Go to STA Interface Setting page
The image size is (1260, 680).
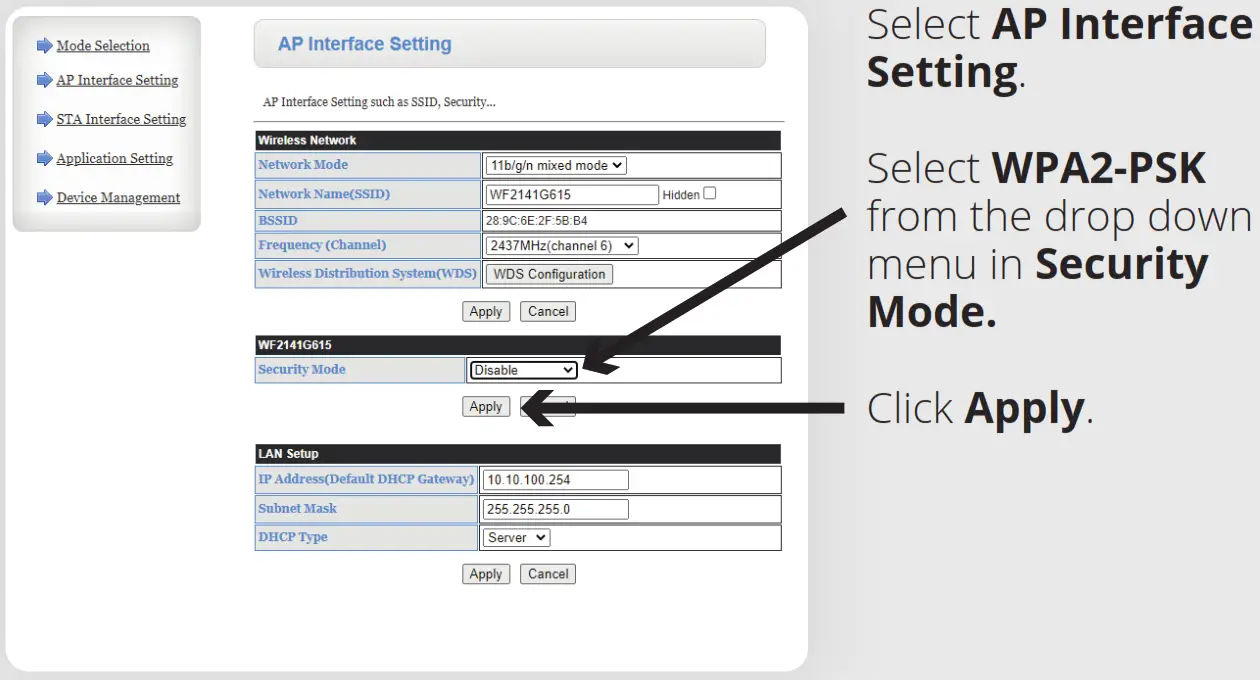pyautogui.click(x=121, y=120)
